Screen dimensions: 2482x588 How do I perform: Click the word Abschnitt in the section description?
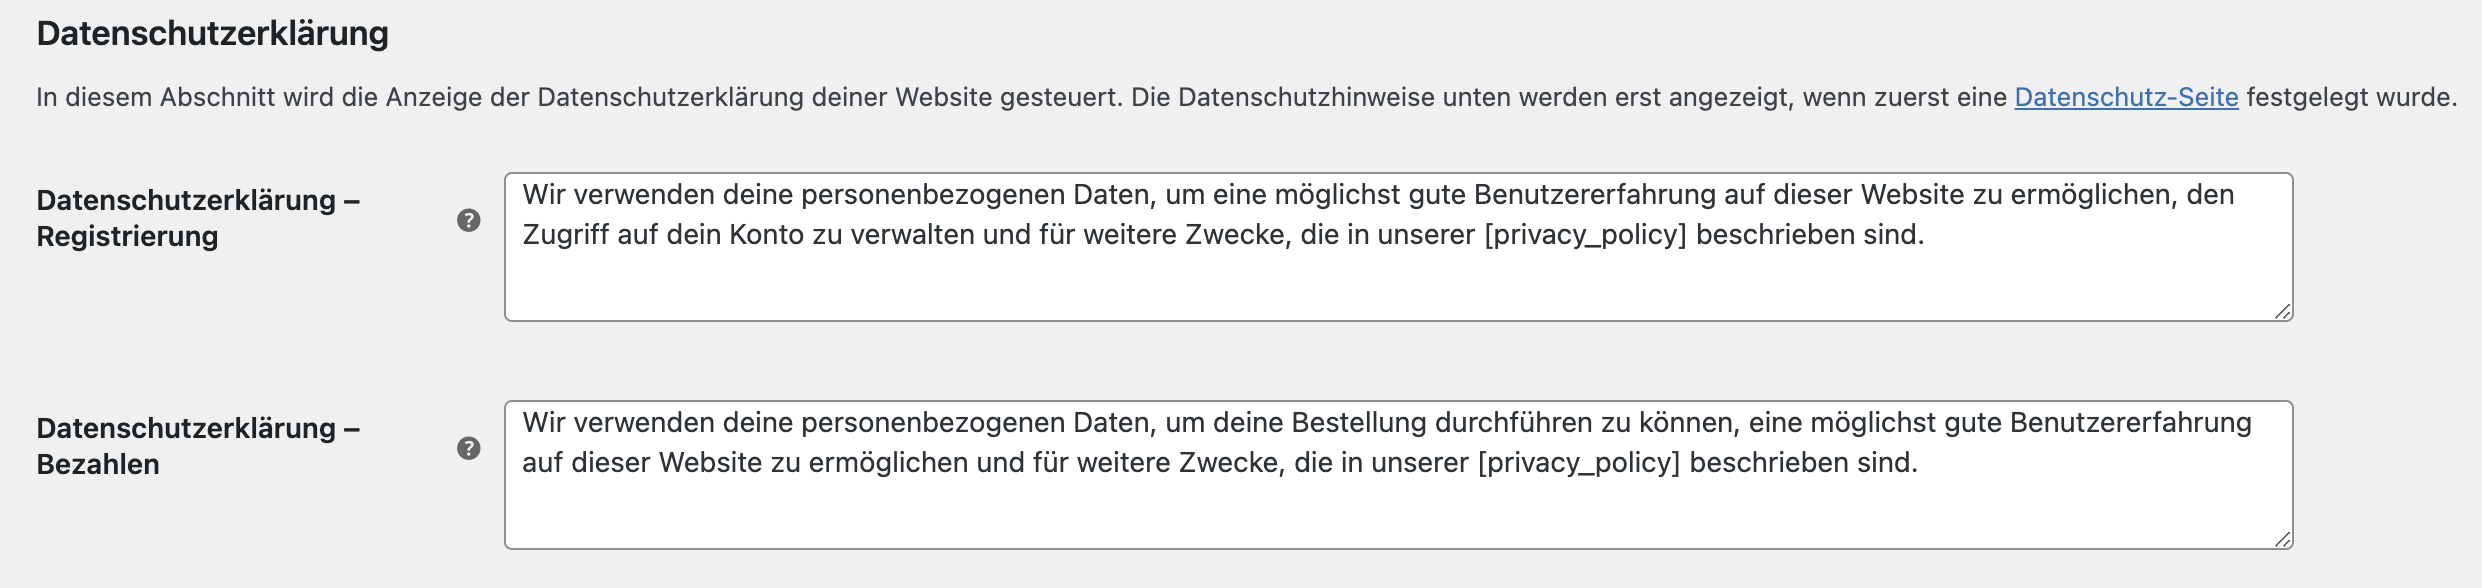point(219,97)
